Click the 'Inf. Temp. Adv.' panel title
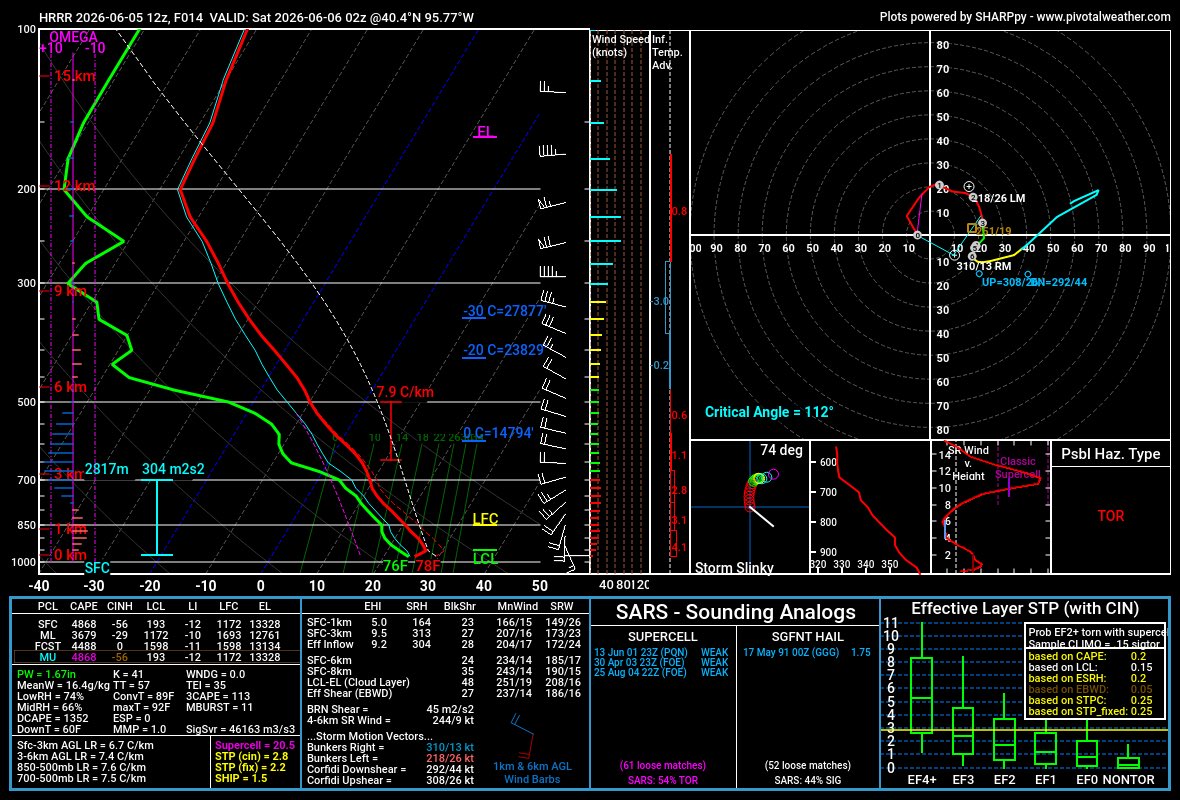The image size is (1180, 800). pyautogui.click(x=667, y=52)
